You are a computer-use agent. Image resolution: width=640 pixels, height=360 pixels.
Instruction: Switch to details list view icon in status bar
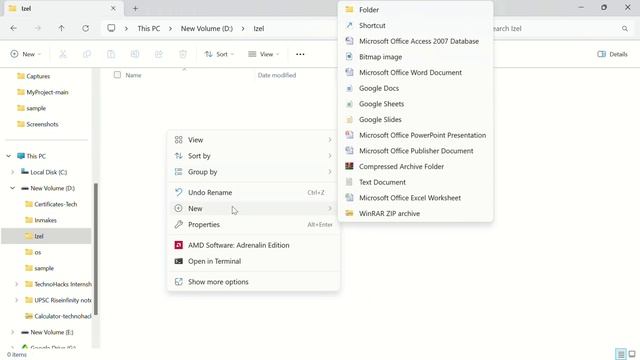[x=620, y=354]
